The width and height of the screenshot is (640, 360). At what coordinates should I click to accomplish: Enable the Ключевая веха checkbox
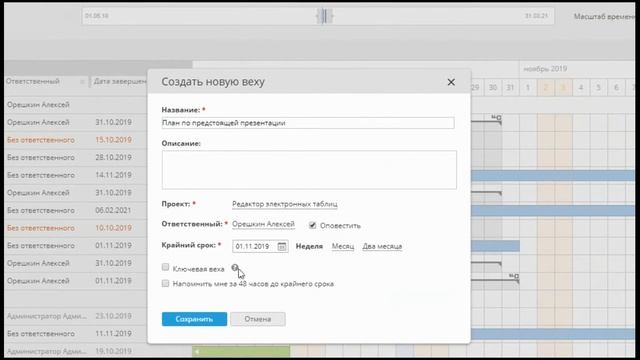tap(165, 267)
